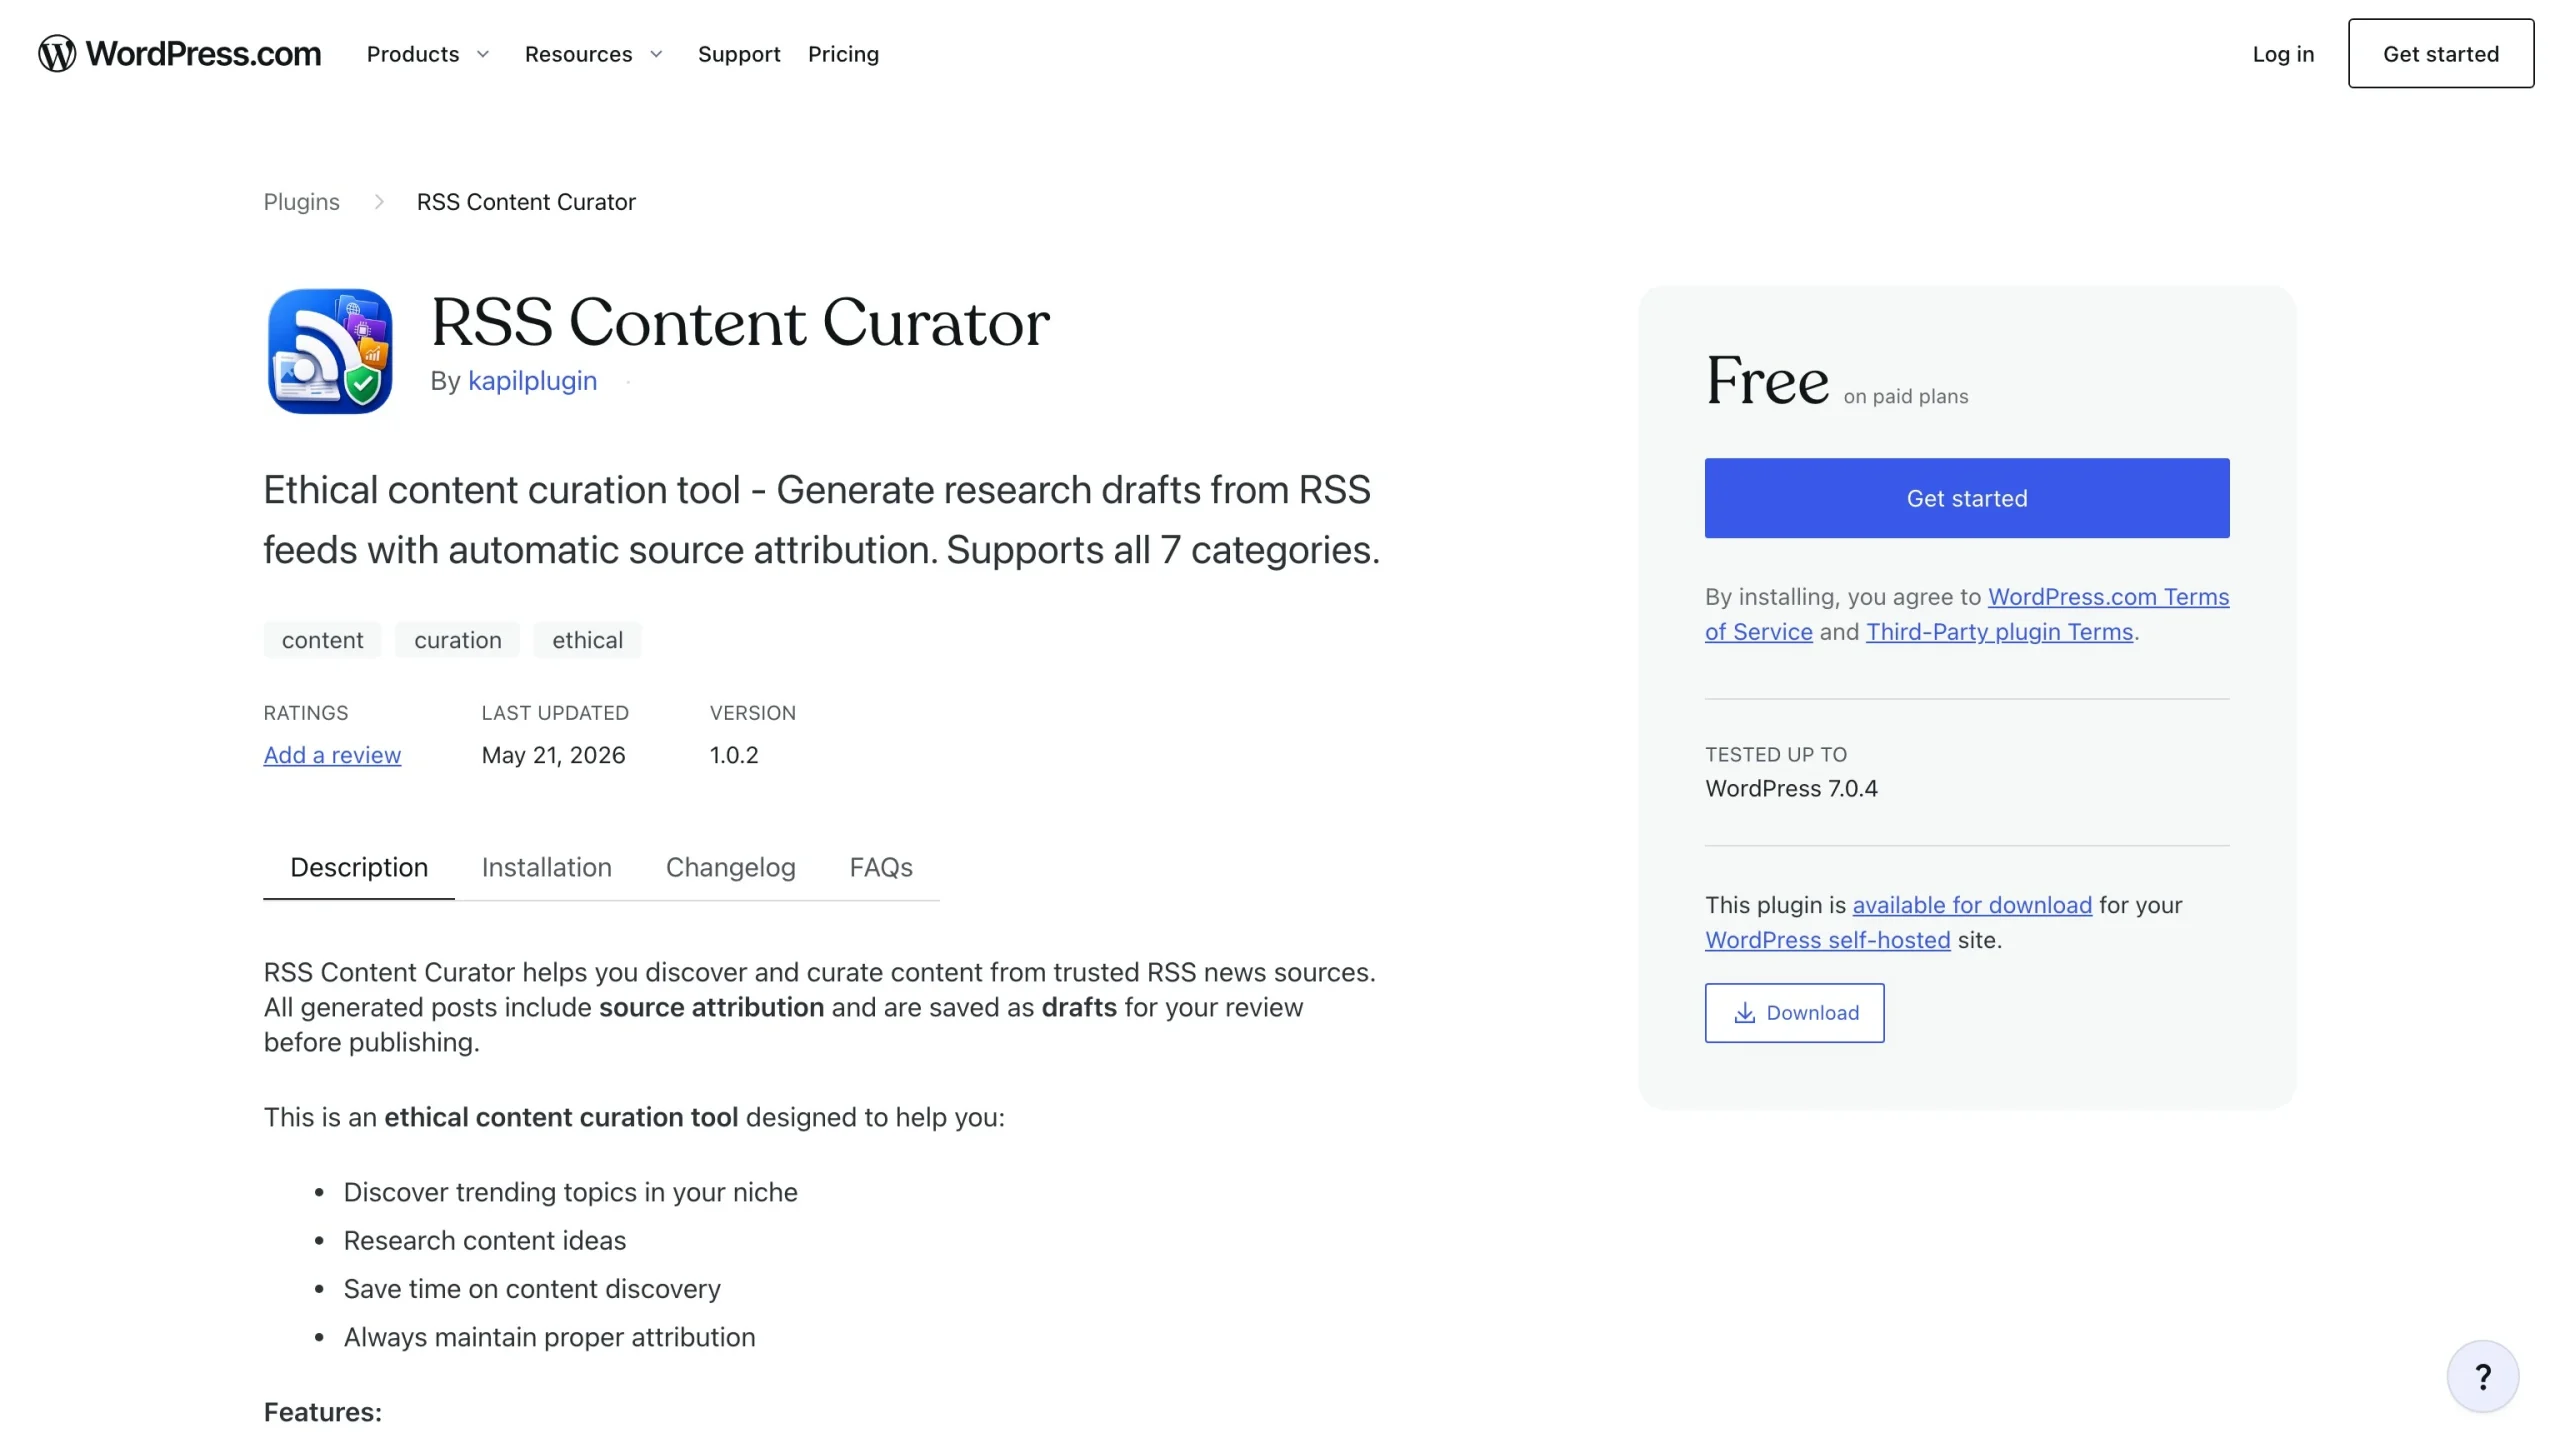
Task: Open the WordPress self-hosted link
Action: coord(1827,940)
